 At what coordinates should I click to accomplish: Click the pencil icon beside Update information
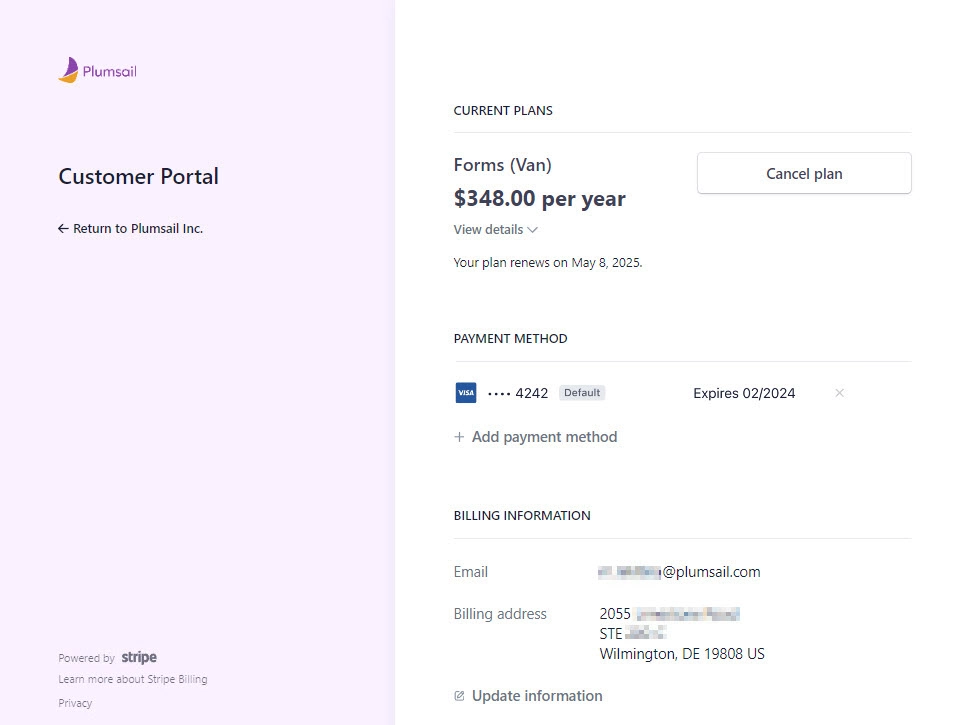point(459,696)
